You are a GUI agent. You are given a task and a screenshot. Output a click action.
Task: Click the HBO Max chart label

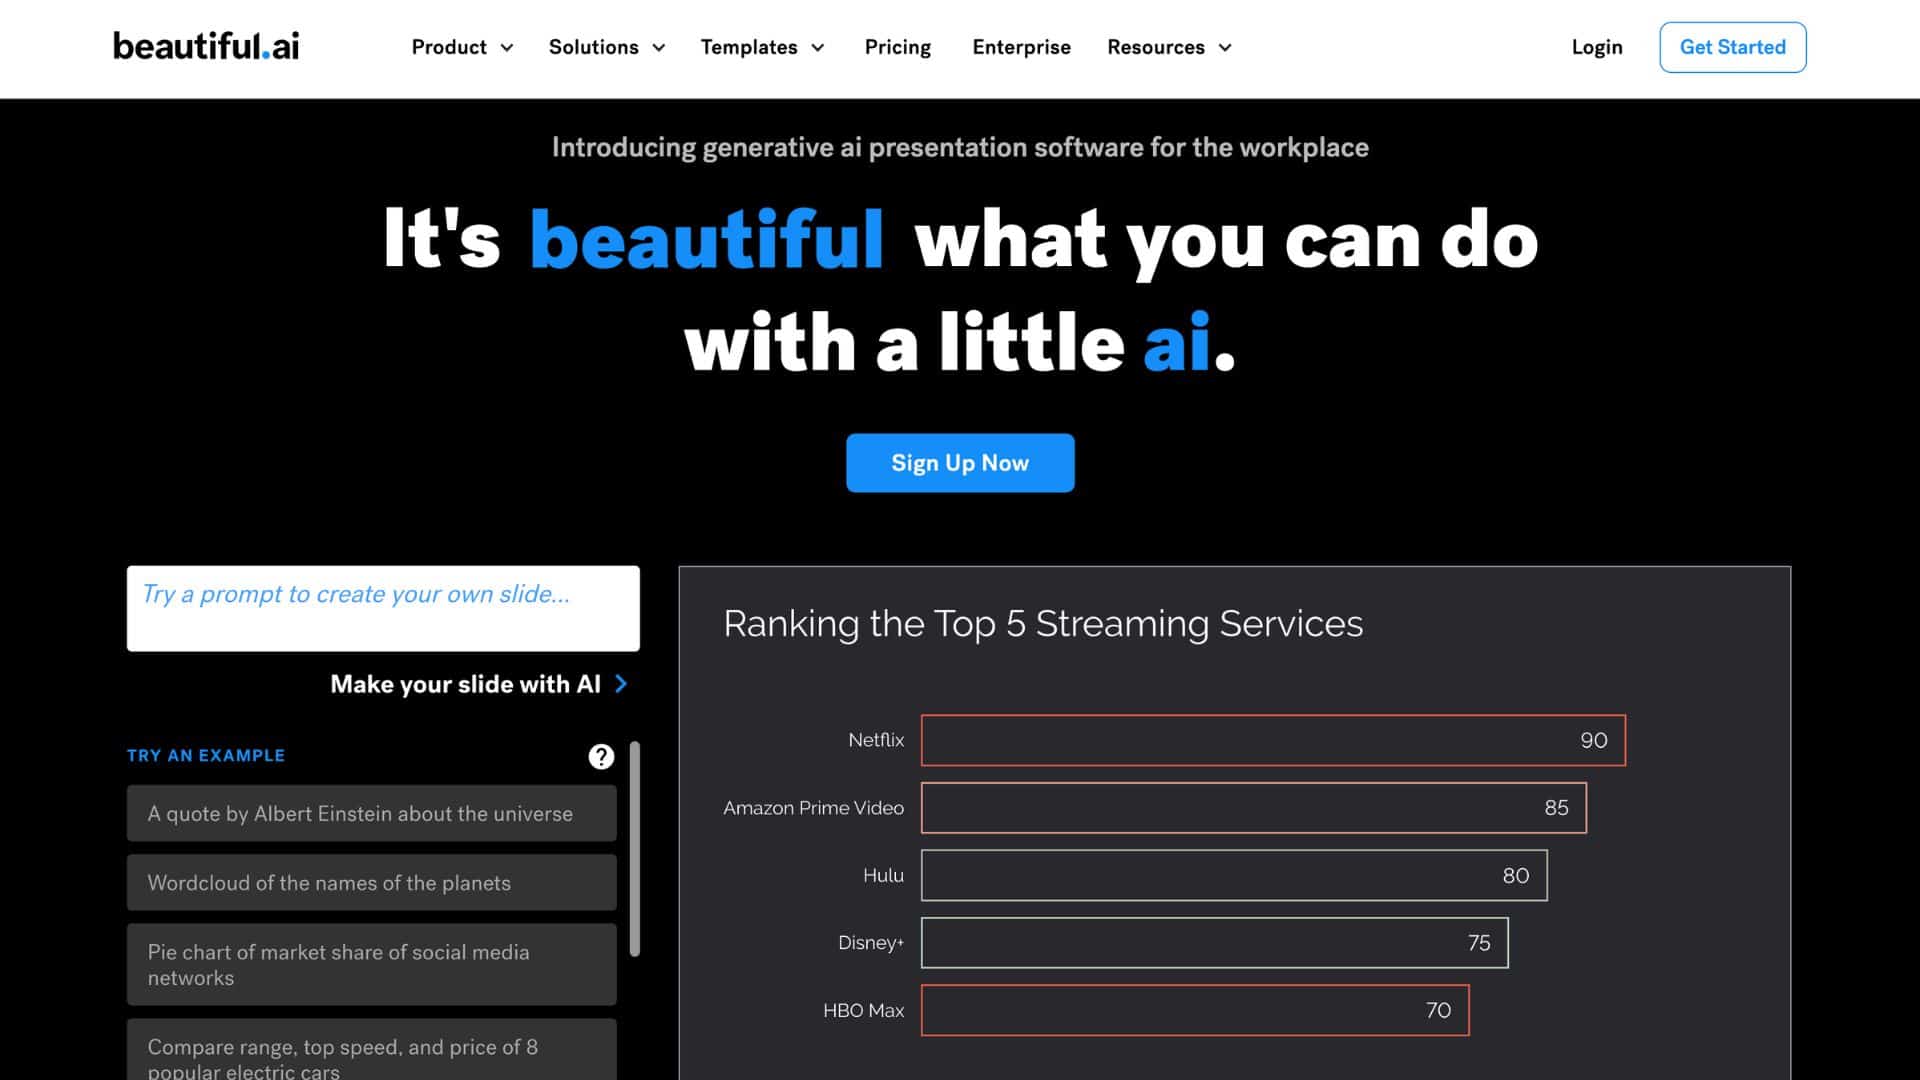click(863, 1010)
